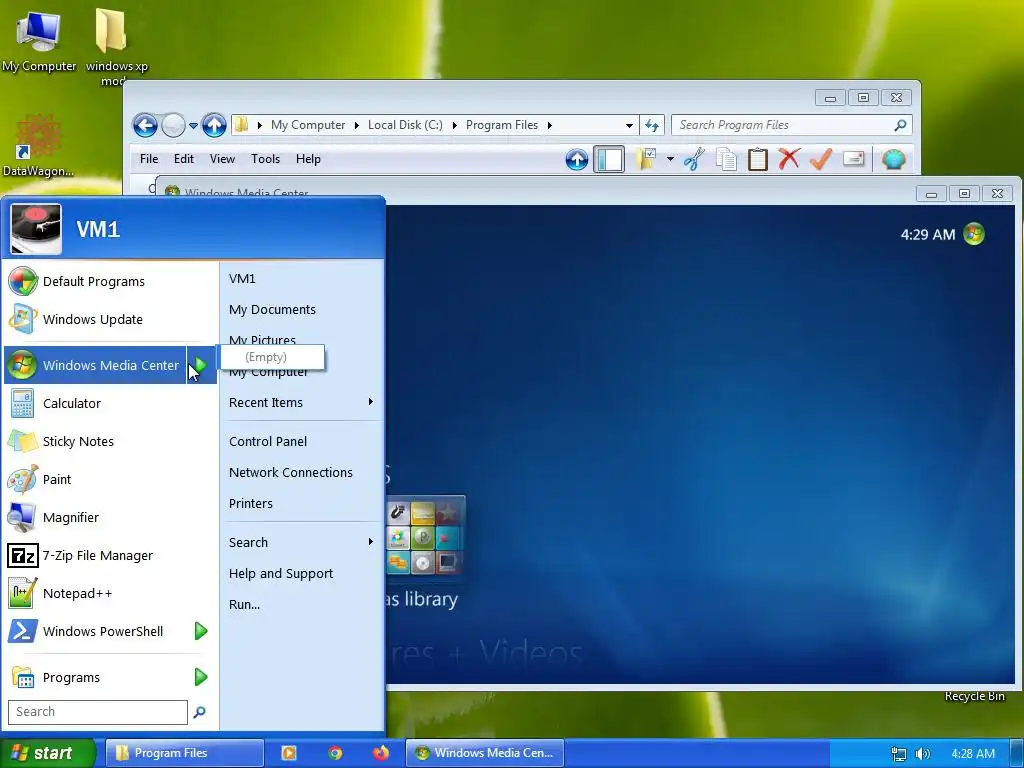Expand Windows PowerShell jump list arrow
The image size is (1024, 768).
tap(201, 632)
